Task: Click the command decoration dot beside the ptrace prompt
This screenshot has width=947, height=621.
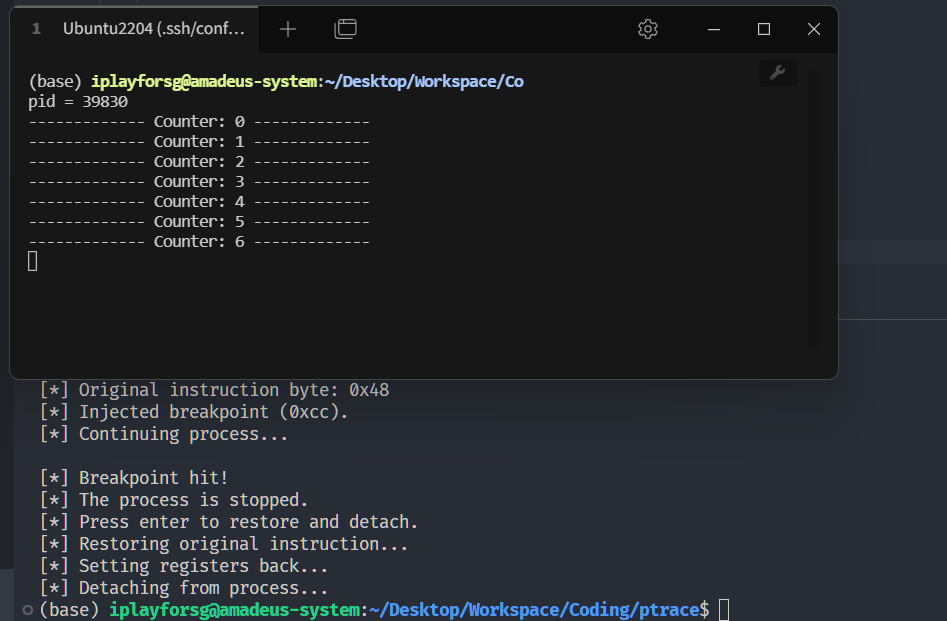Action: click(26, 610)
